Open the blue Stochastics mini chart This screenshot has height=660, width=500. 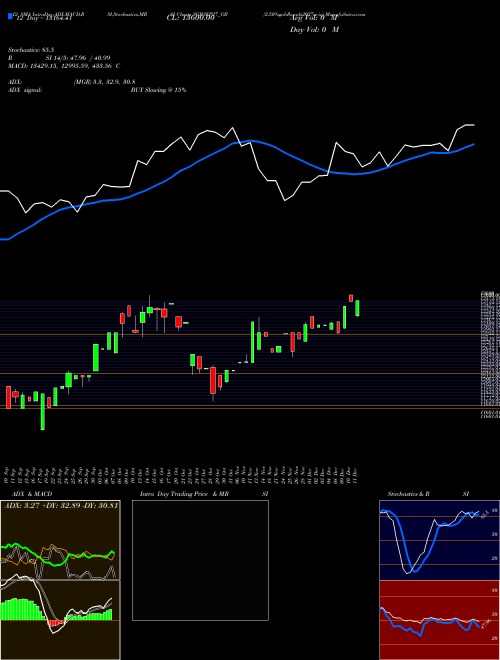(439, 540)
